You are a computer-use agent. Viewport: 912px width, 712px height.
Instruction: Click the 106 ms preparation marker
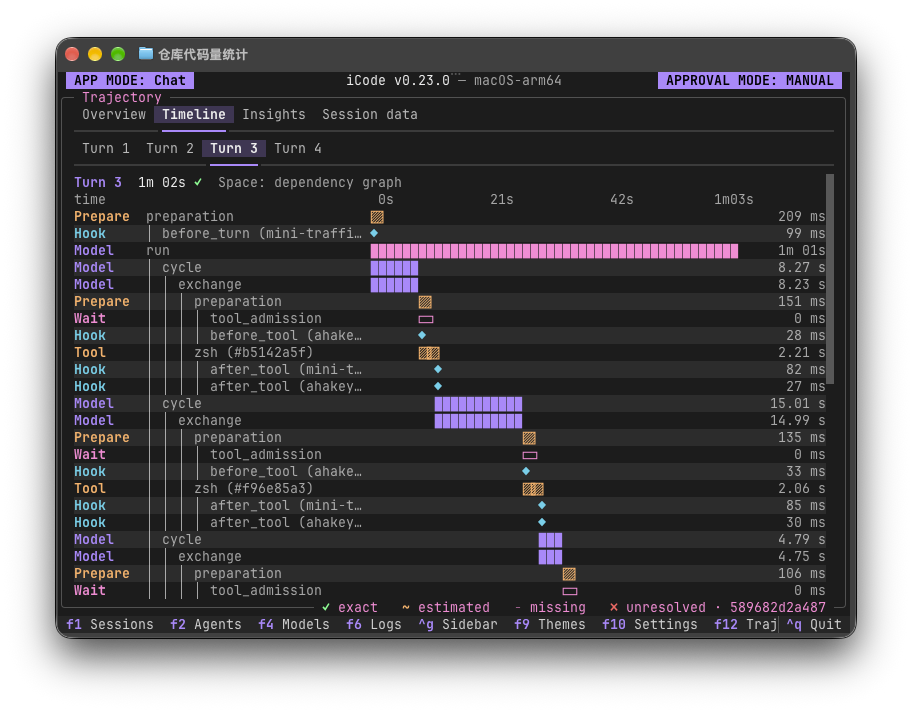coord(569,574)
